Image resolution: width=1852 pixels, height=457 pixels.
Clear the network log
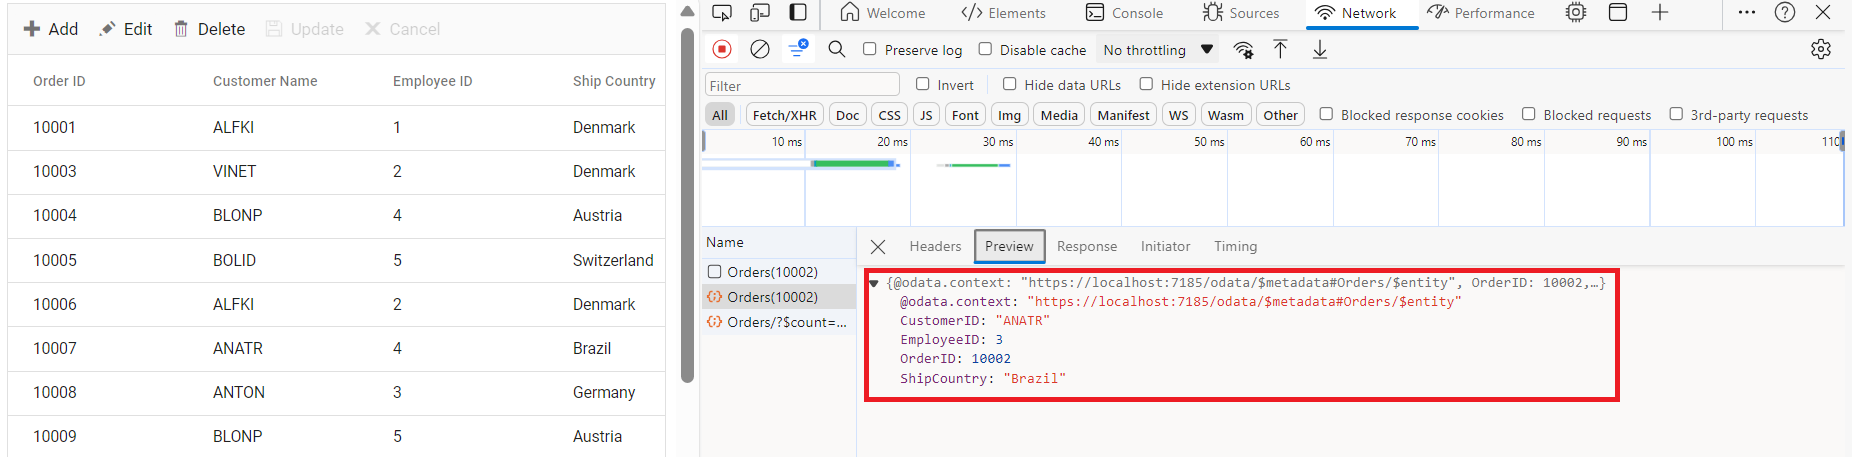760,49
